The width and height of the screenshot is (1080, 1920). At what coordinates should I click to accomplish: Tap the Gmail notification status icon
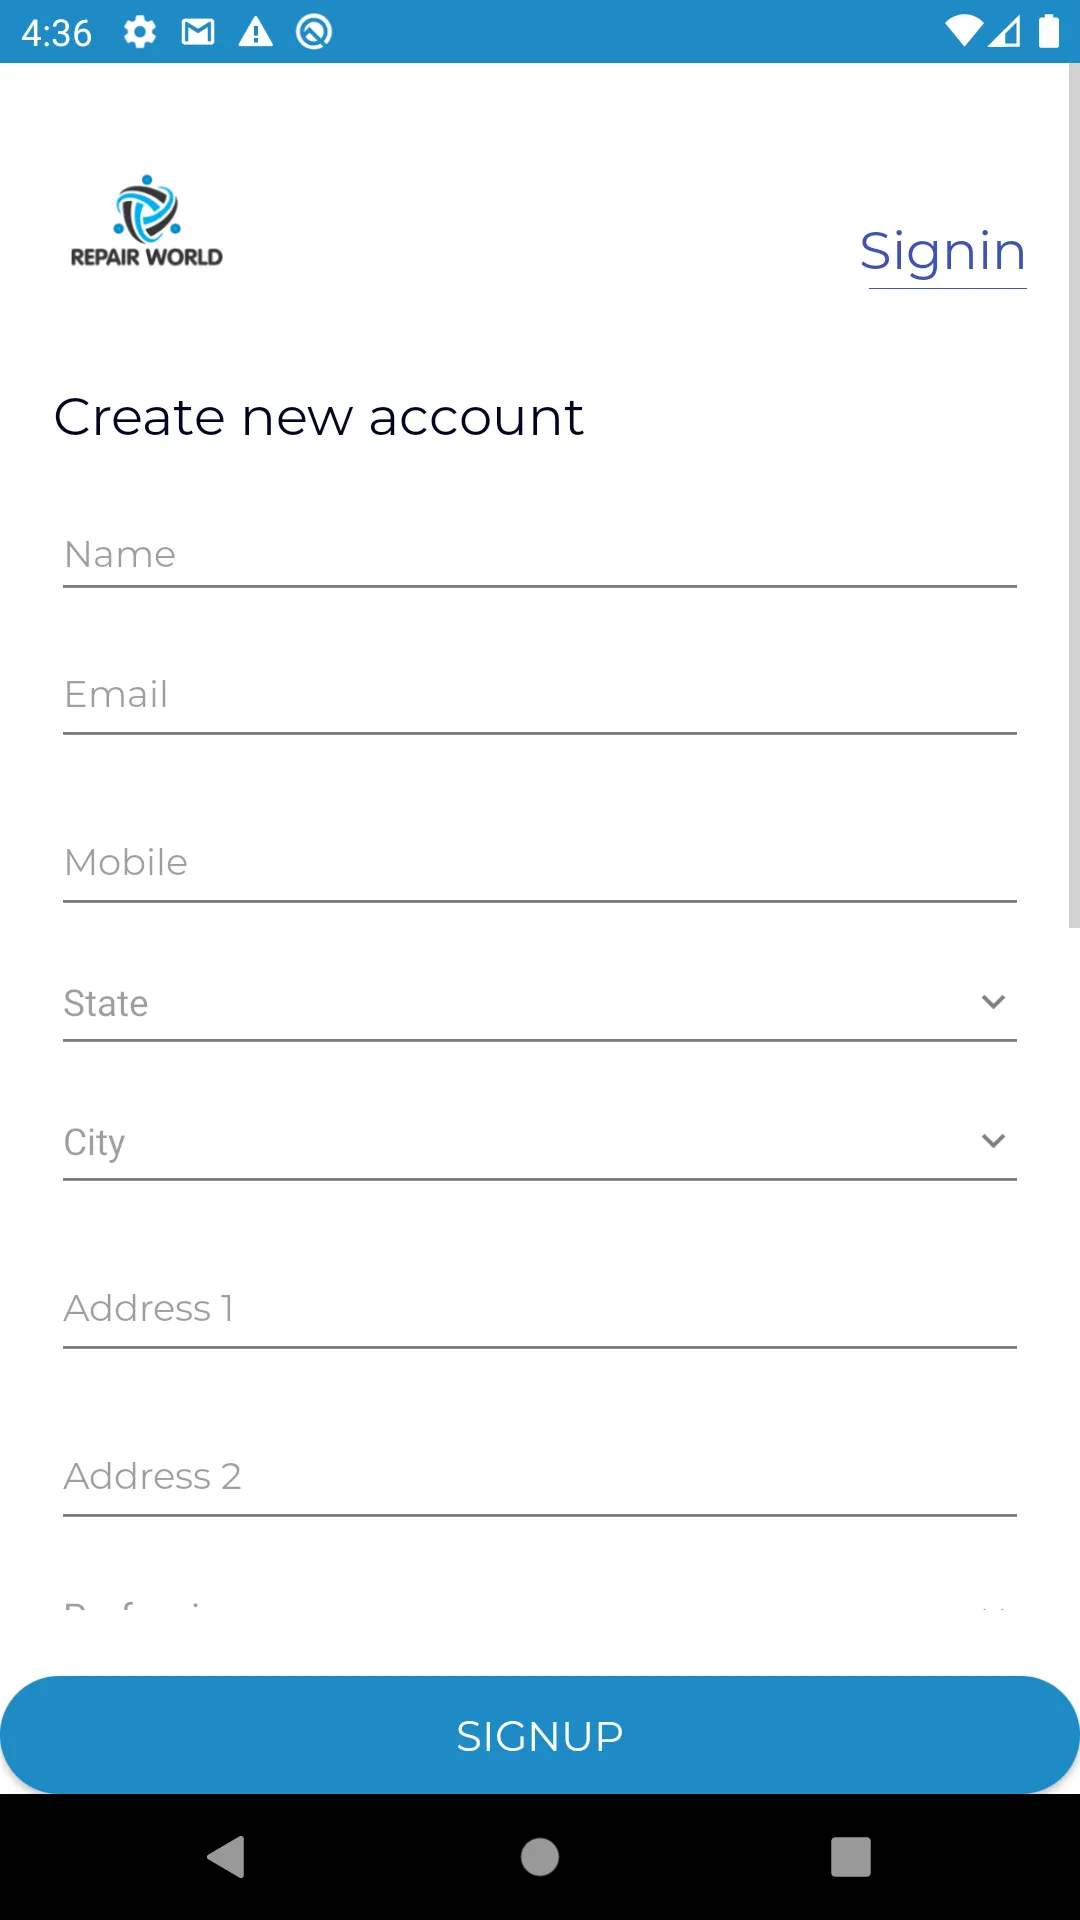198,32
